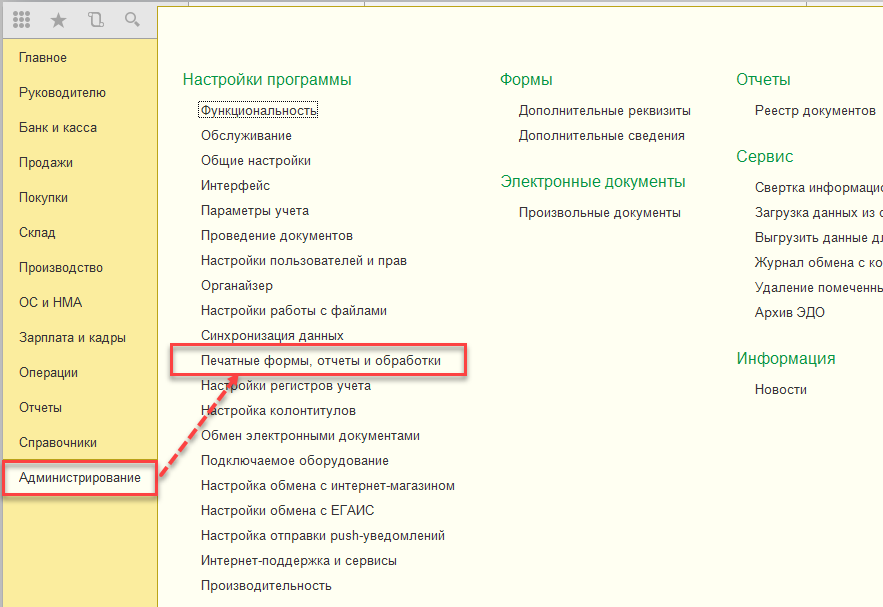Open Удаление помеченных objects link

point(819,287)
